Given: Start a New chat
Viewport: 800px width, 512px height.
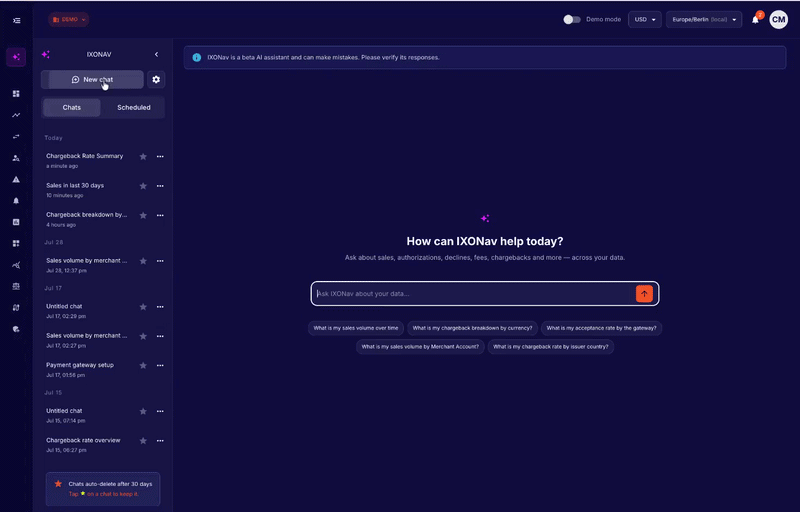Looking at the screenshot, I should (92, 80).
